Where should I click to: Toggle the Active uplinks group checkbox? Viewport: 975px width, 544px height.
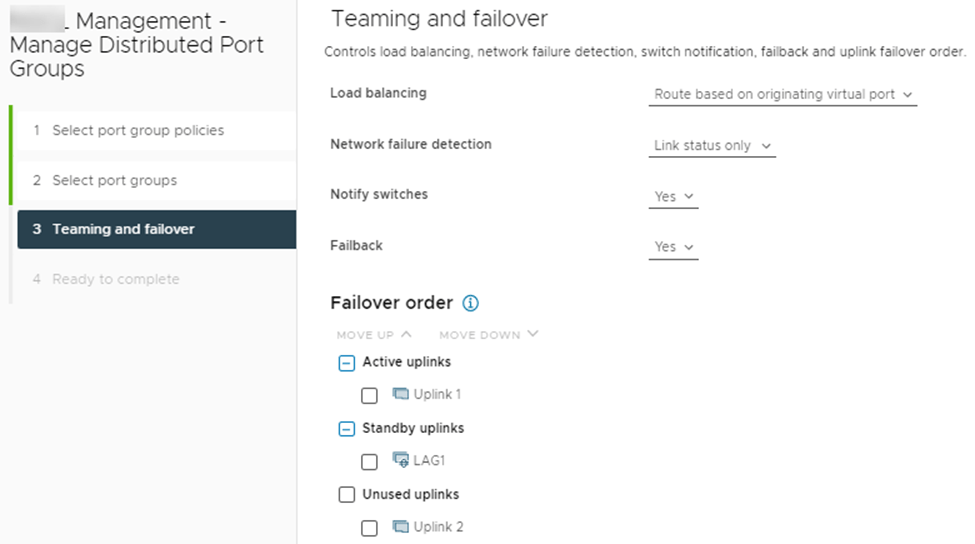point(347,363)
